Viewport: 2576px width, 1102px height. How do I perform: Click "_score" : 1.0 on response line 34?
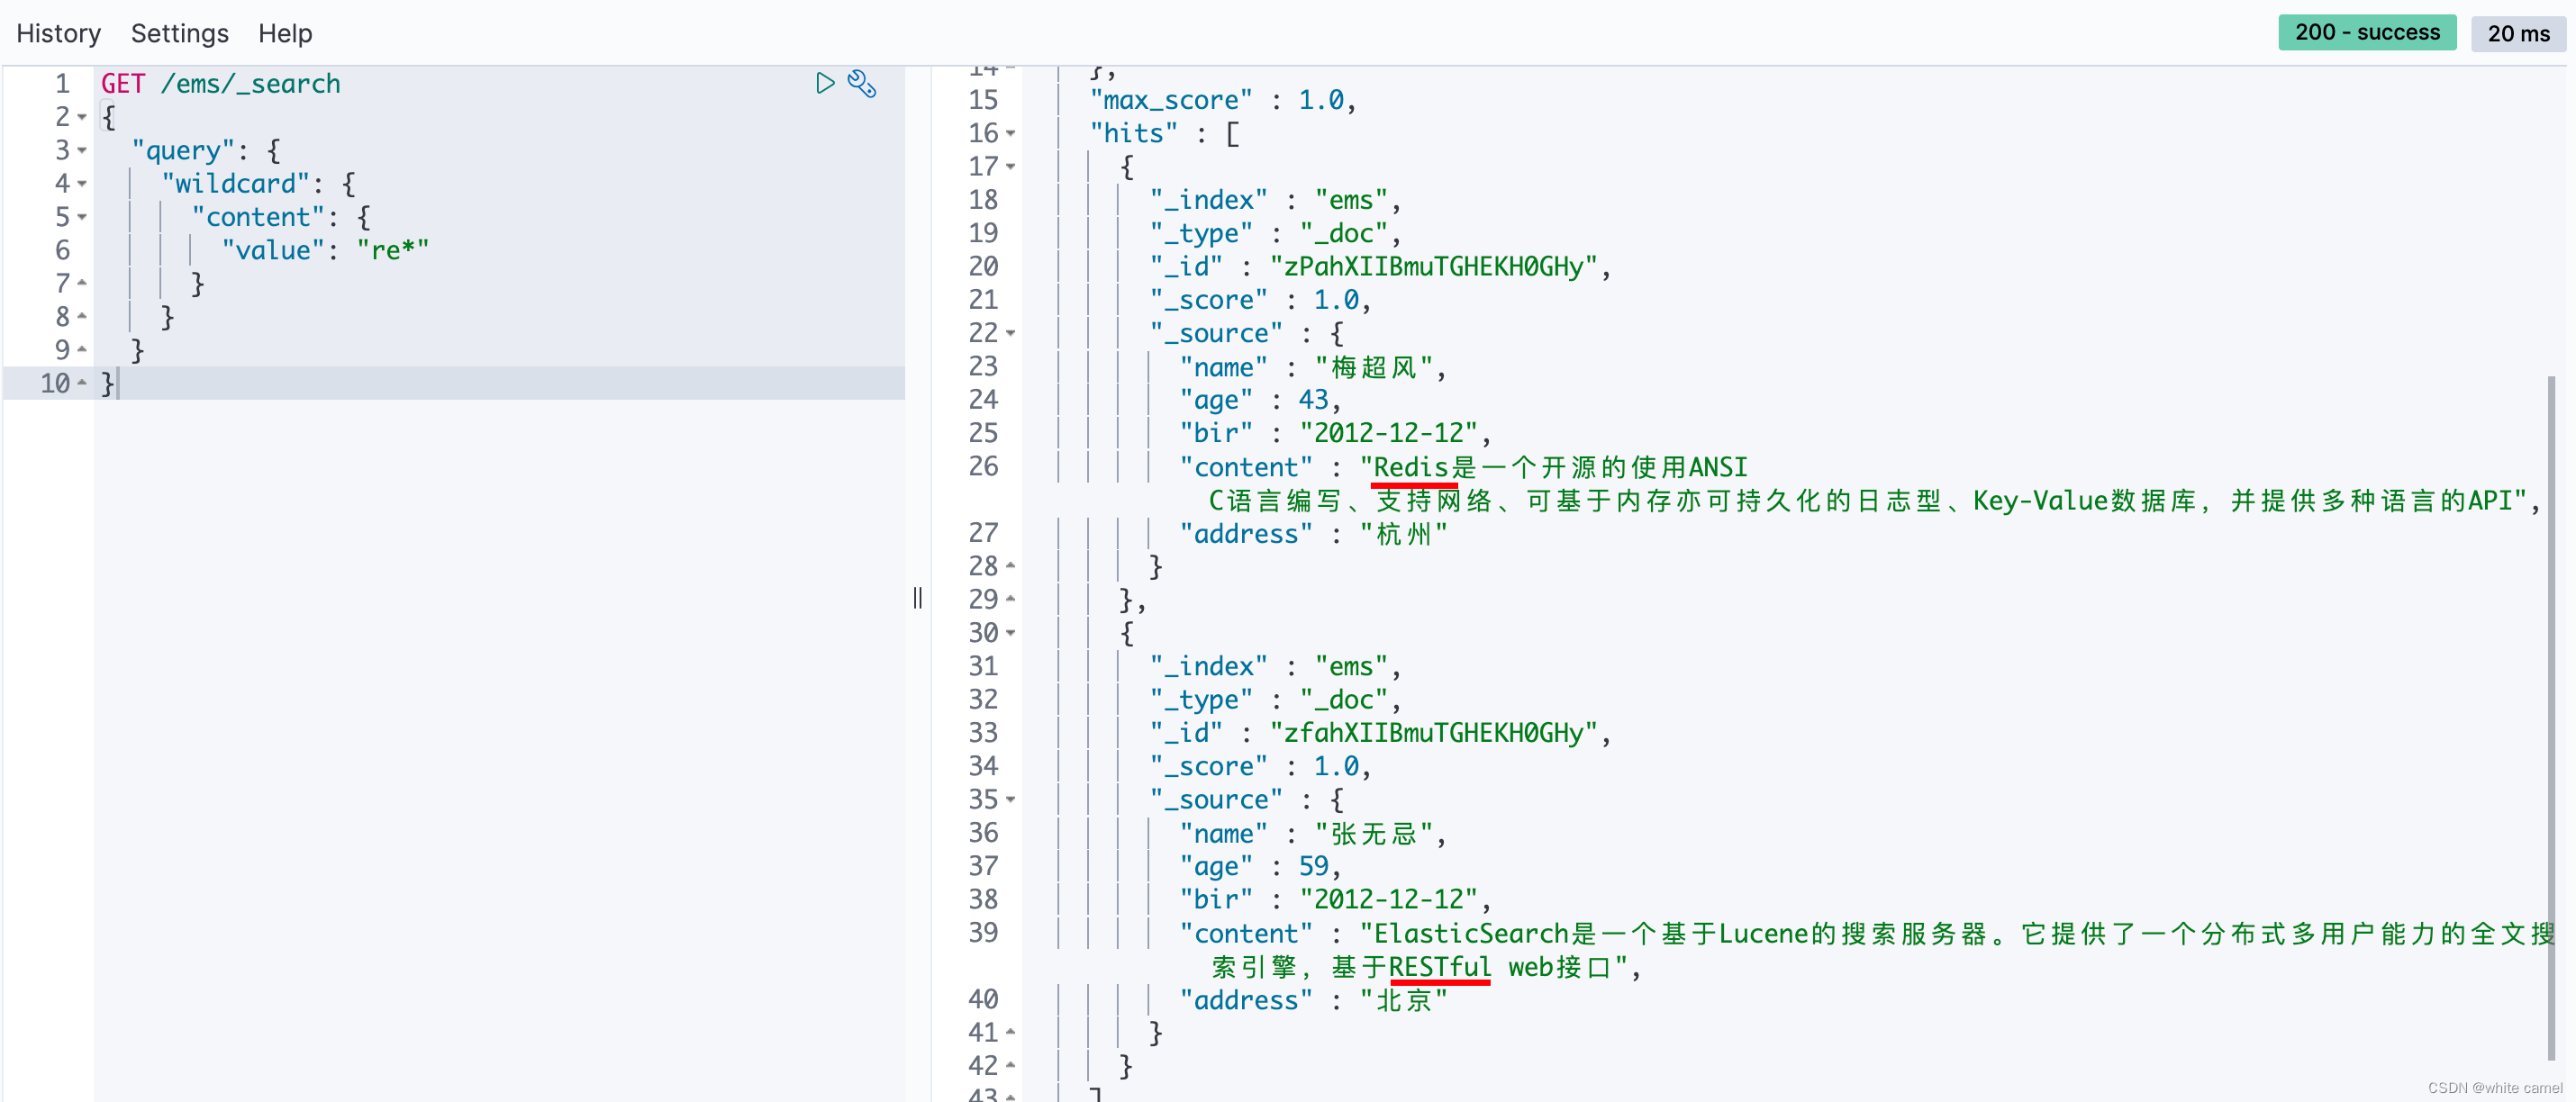click(x=1254, y=766)
